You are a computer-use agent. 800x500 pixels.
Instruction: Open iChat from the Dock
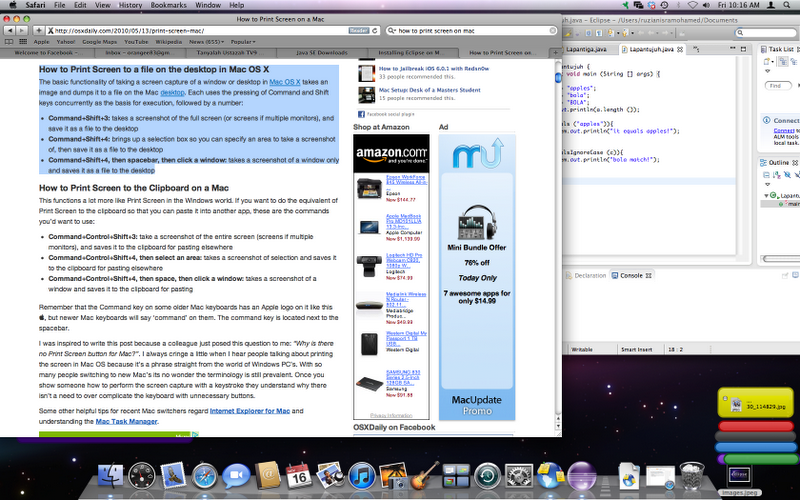pyautogui.click(x=236, y=476)
